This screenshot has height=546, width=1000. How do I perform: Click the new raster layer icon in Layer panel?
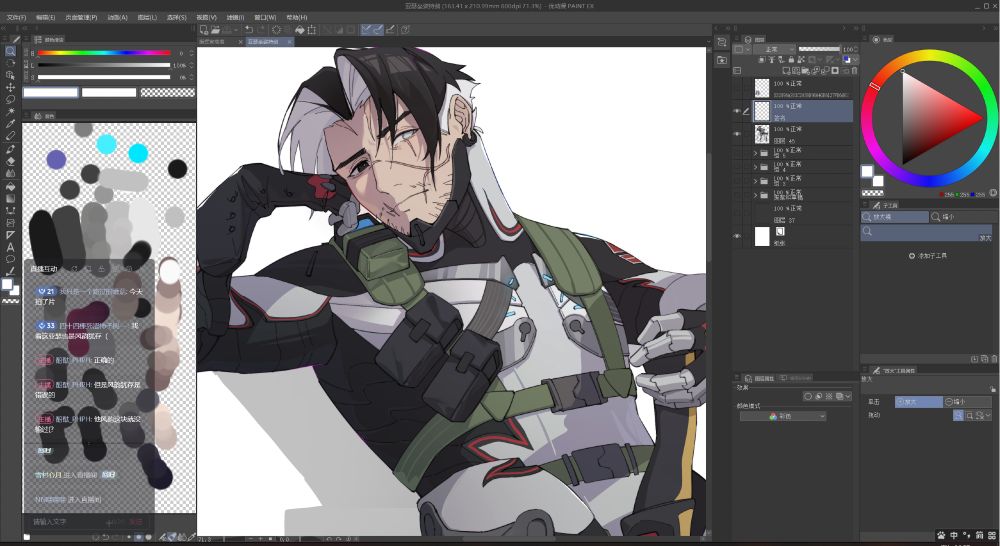point(786,71)
